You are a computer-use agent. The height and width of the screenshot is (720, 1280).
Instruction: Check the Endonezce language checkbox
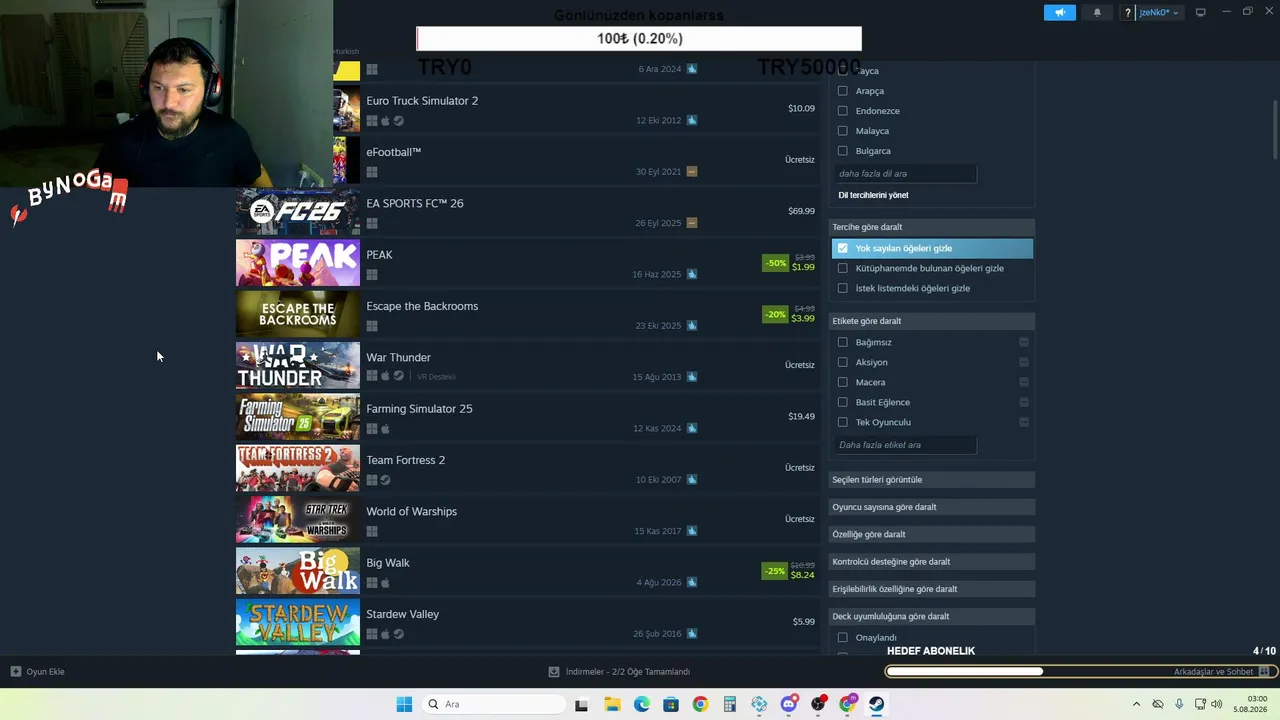(x=842, y=111)
